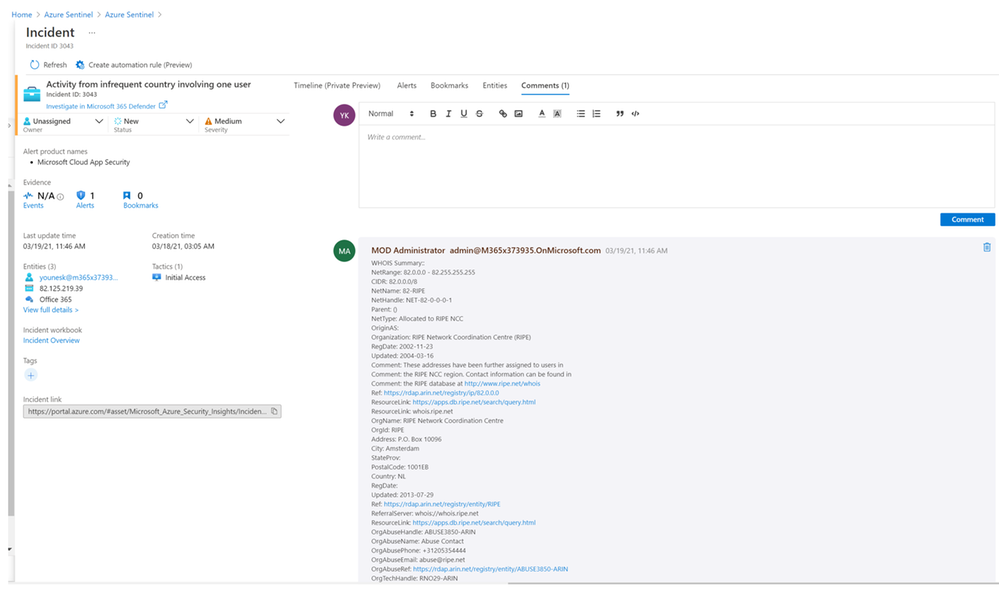Viewport: 999px width, 593px height.
Task: Click the insert image icon
Action: tap(519, 114)
